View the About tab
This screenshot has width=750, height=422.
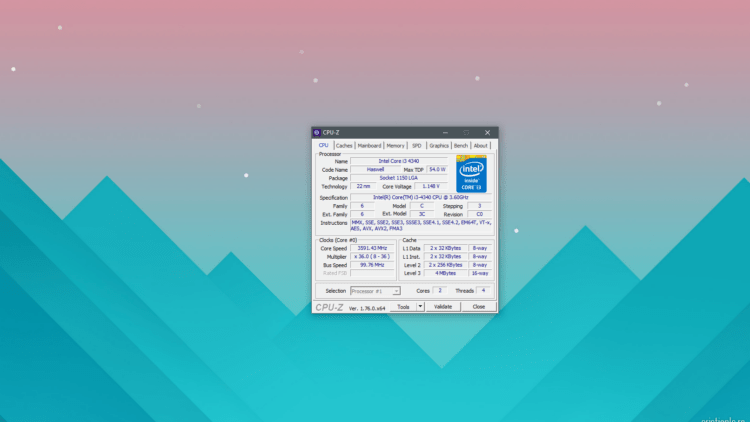coord(481,146)
